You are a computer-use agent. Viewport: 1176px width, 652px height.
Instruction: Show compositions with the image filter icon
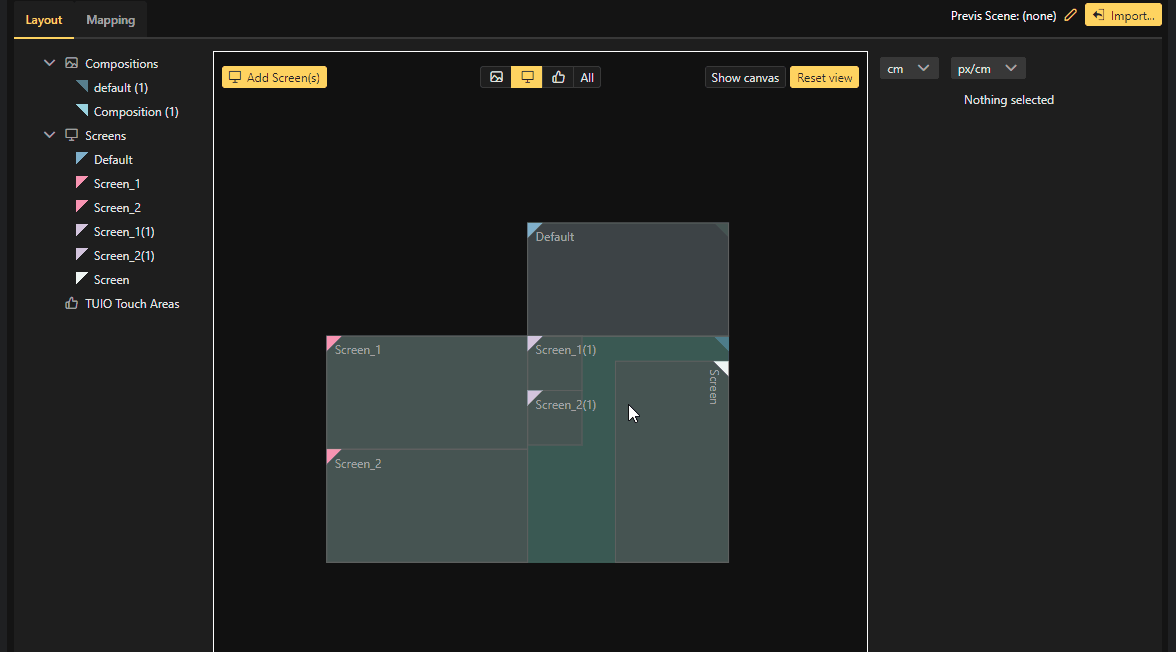tap(496, 77)
